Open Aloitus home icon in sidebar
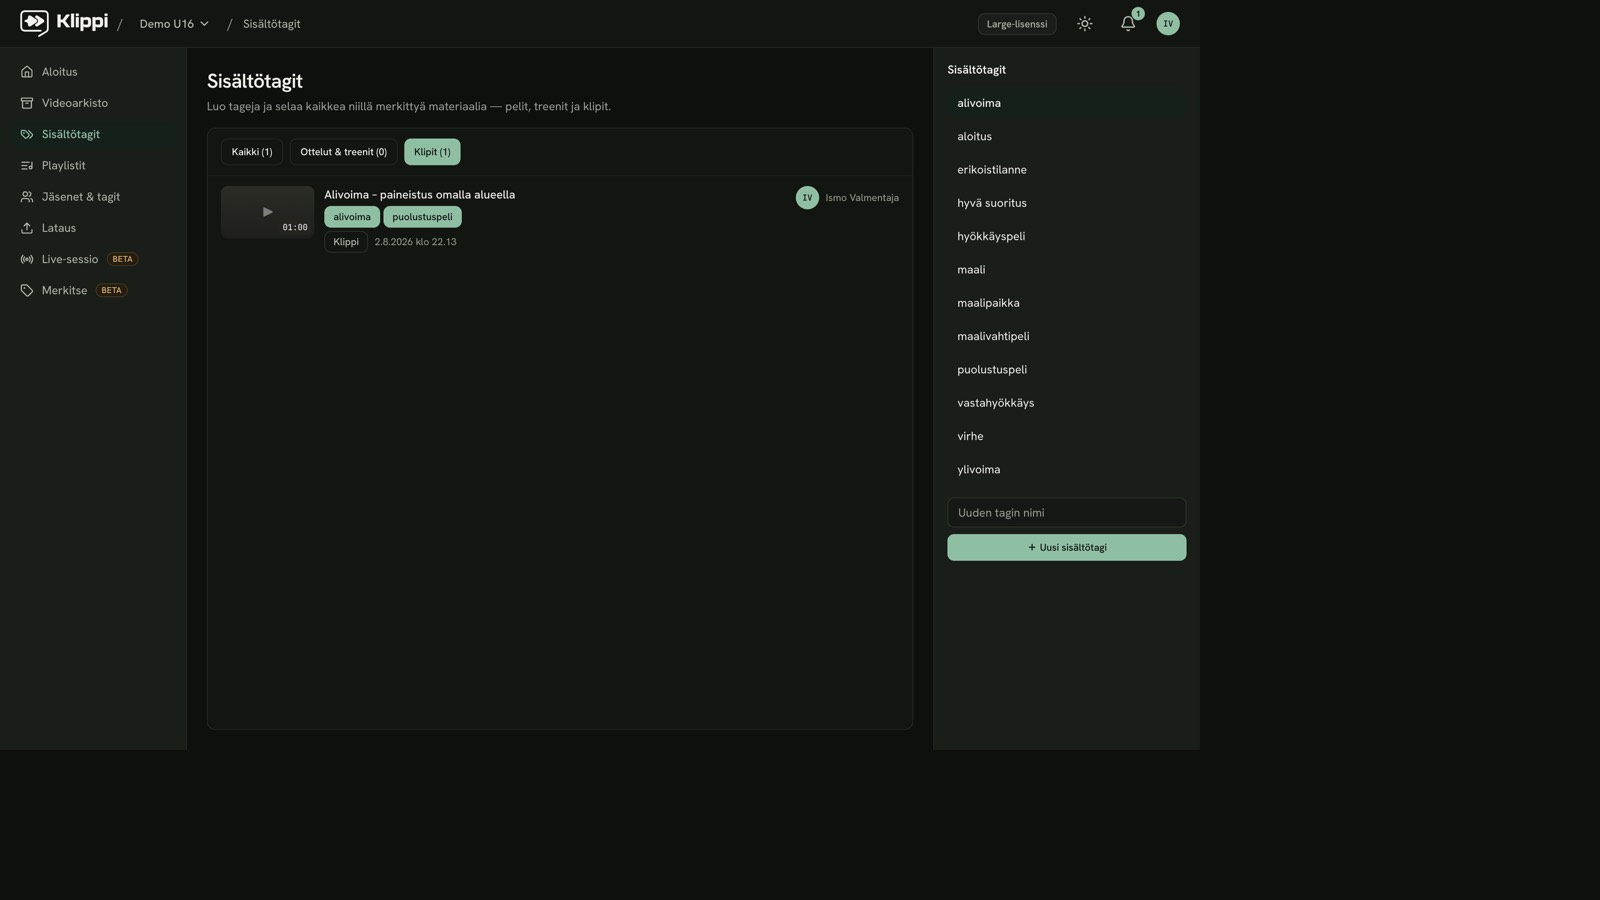Screen dimensions: 1600x900 [x=27, y=72]
